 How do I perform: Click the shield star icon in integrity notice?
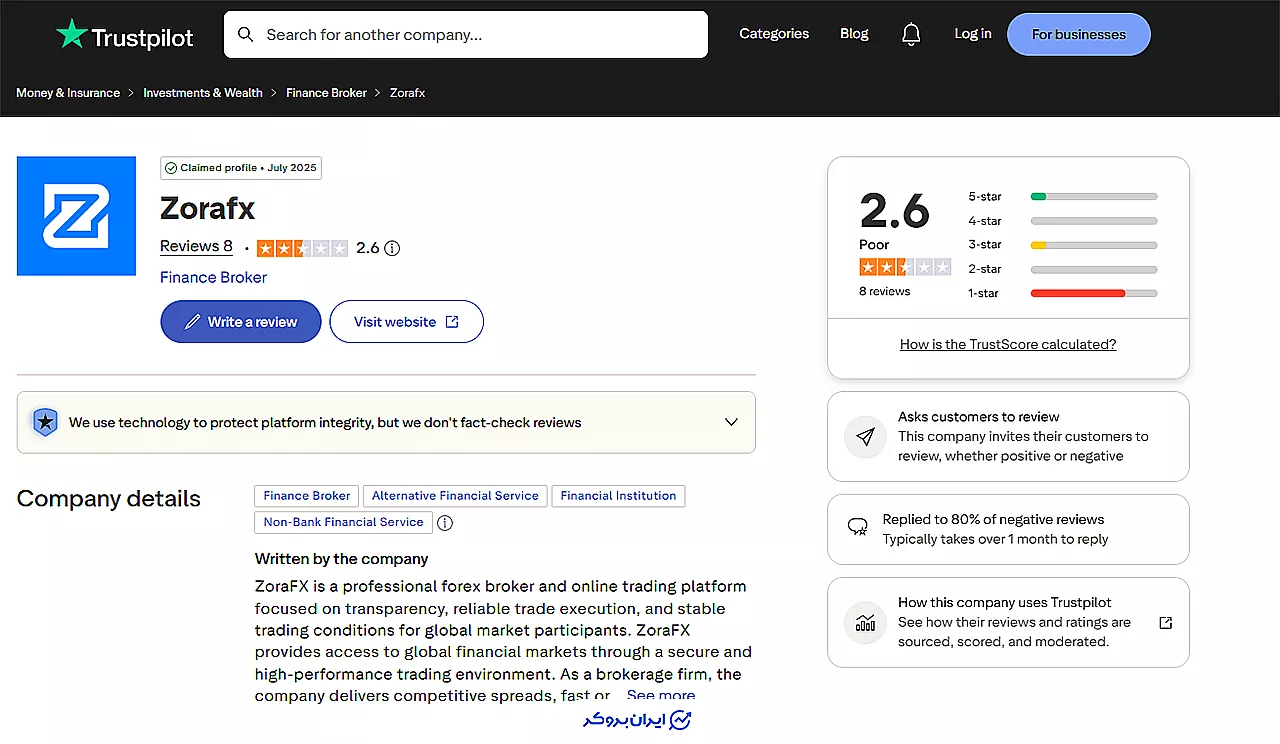(x=45, y=422)
